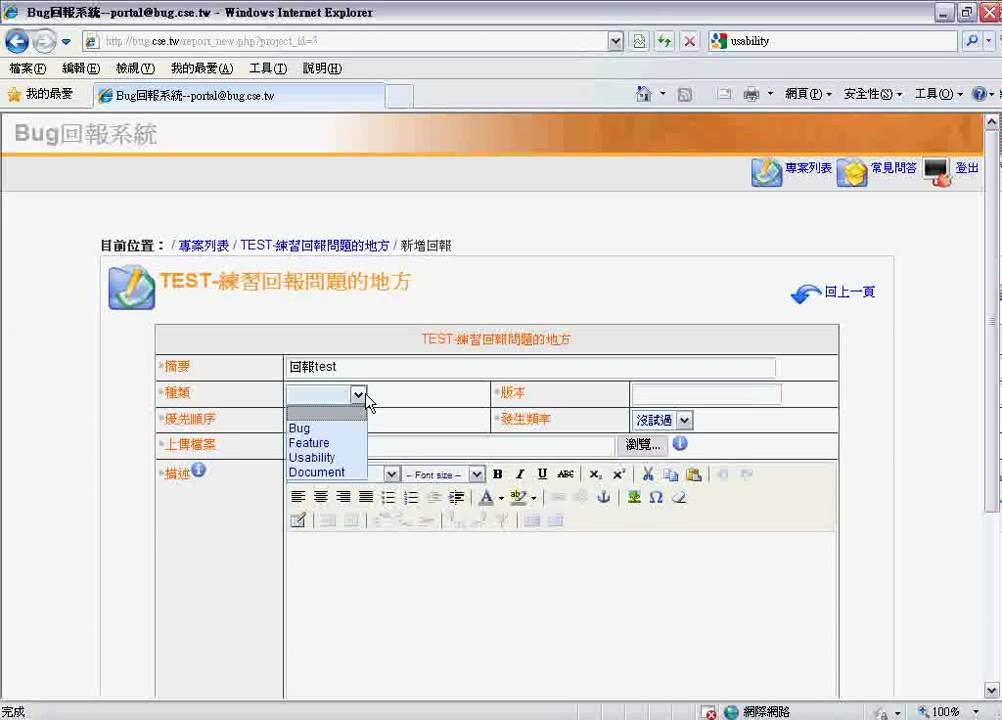Refresh the page in Internet Explorer

665,42
